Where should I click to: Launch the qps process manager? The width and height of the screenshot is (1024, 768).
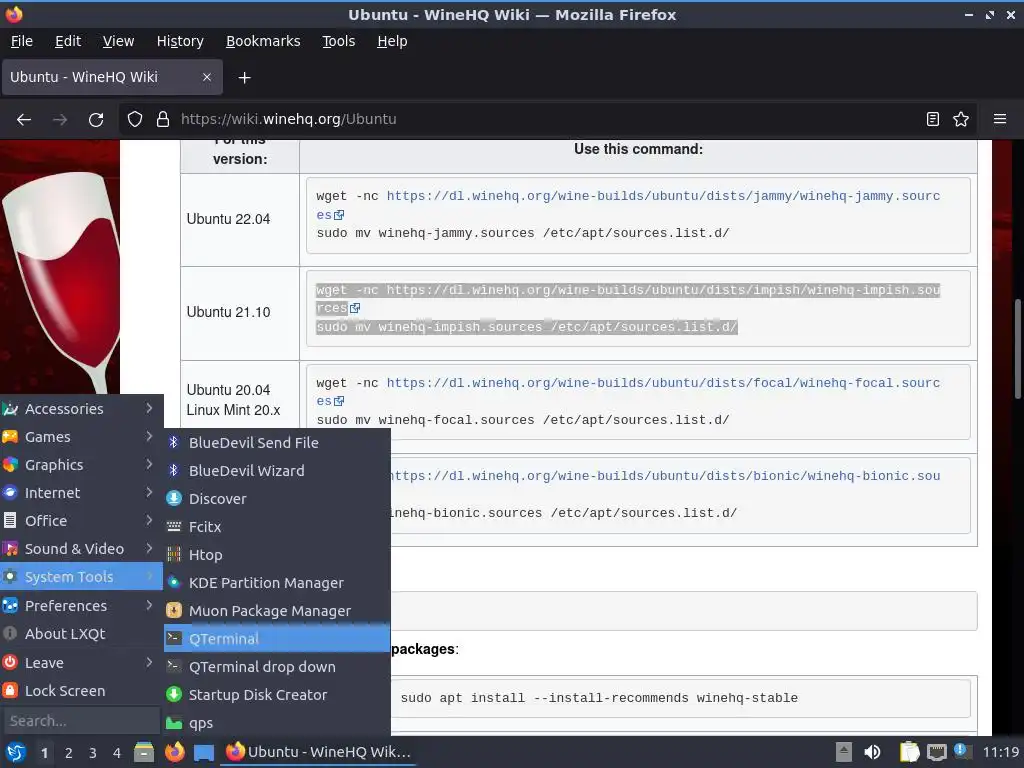277,723
